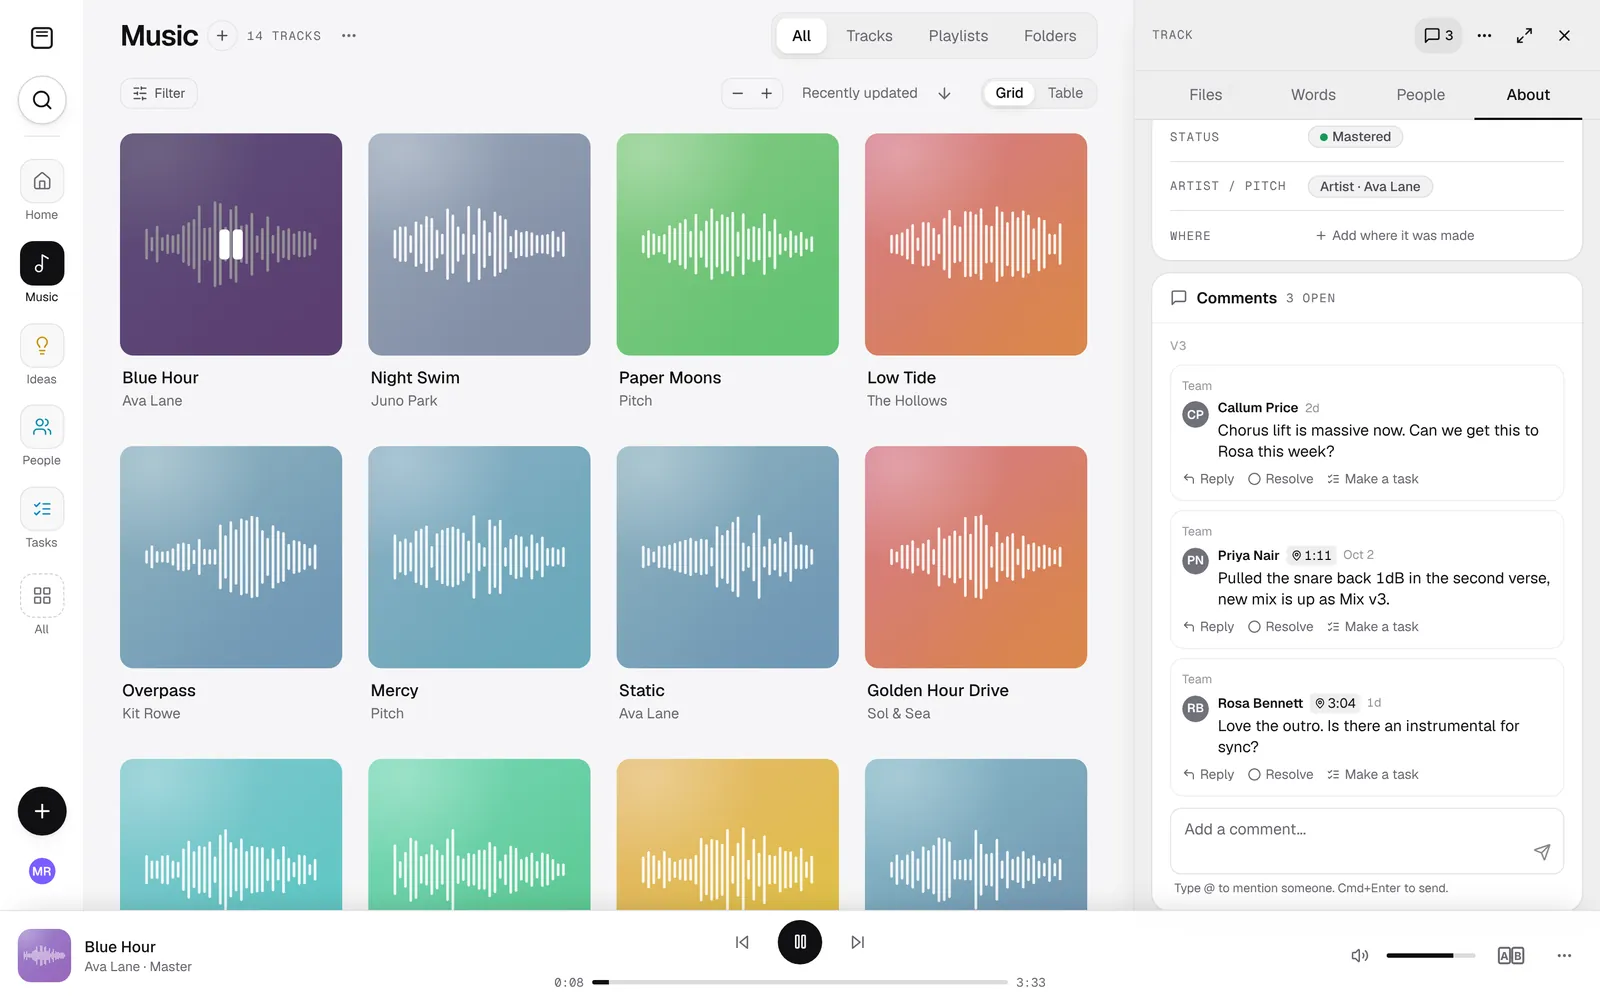Mark Callum Price's comment as resolved
The height and width of the screenshot is (1000, 1600).
[x=1281, y=479]
